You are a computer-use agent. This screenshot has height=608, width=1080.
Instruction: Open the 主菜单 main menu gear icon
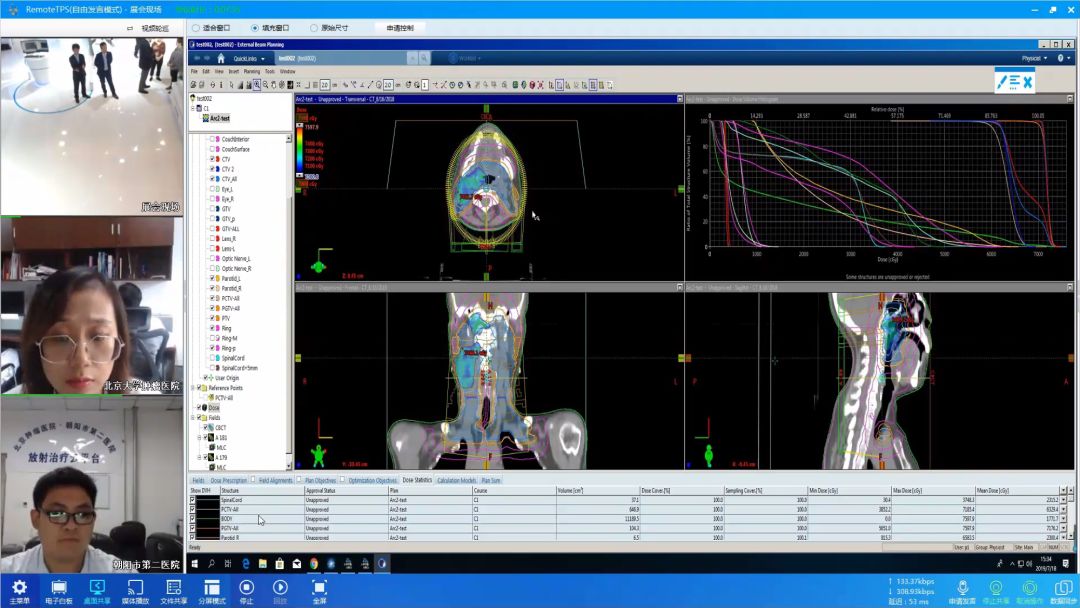click(x=19, y=588)
